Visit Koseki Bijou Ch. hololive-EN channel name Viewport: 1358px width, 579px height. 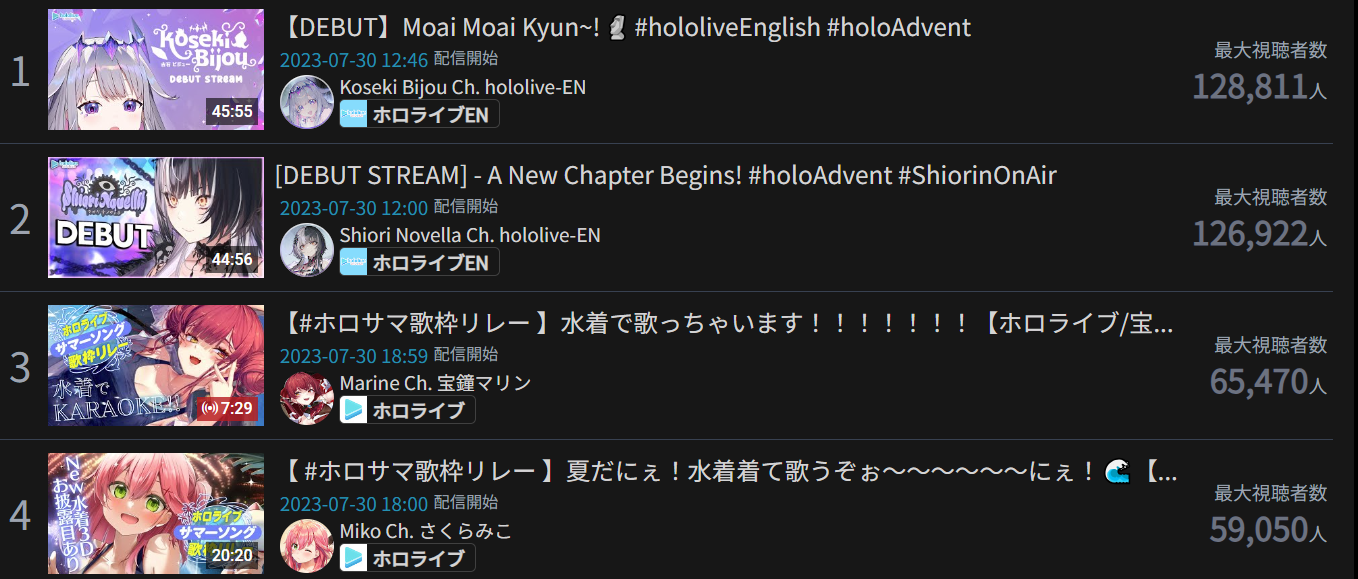[463, 87]
